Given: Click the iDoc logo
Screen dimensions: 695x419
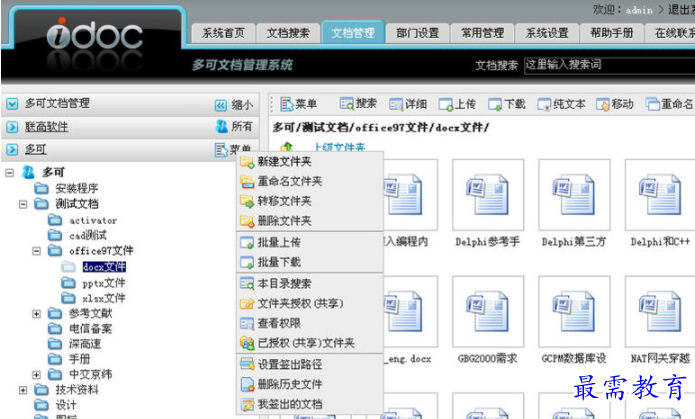Looking at the screenshot, I should 95,34.
